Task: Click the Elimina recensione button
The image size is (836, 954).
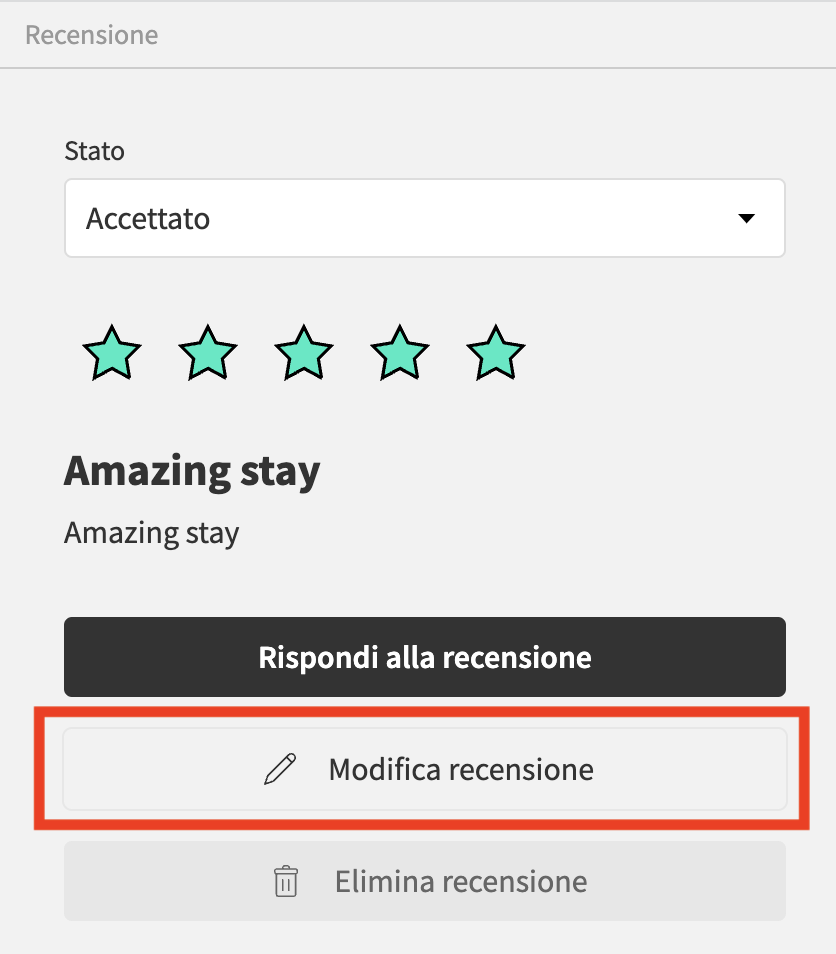Action: 425,881
